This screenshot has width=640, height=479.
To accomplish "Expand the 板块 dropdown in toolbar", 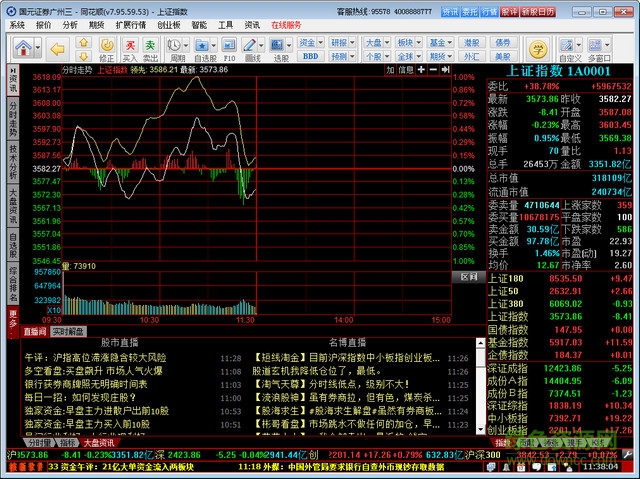I will pos(406,43).
